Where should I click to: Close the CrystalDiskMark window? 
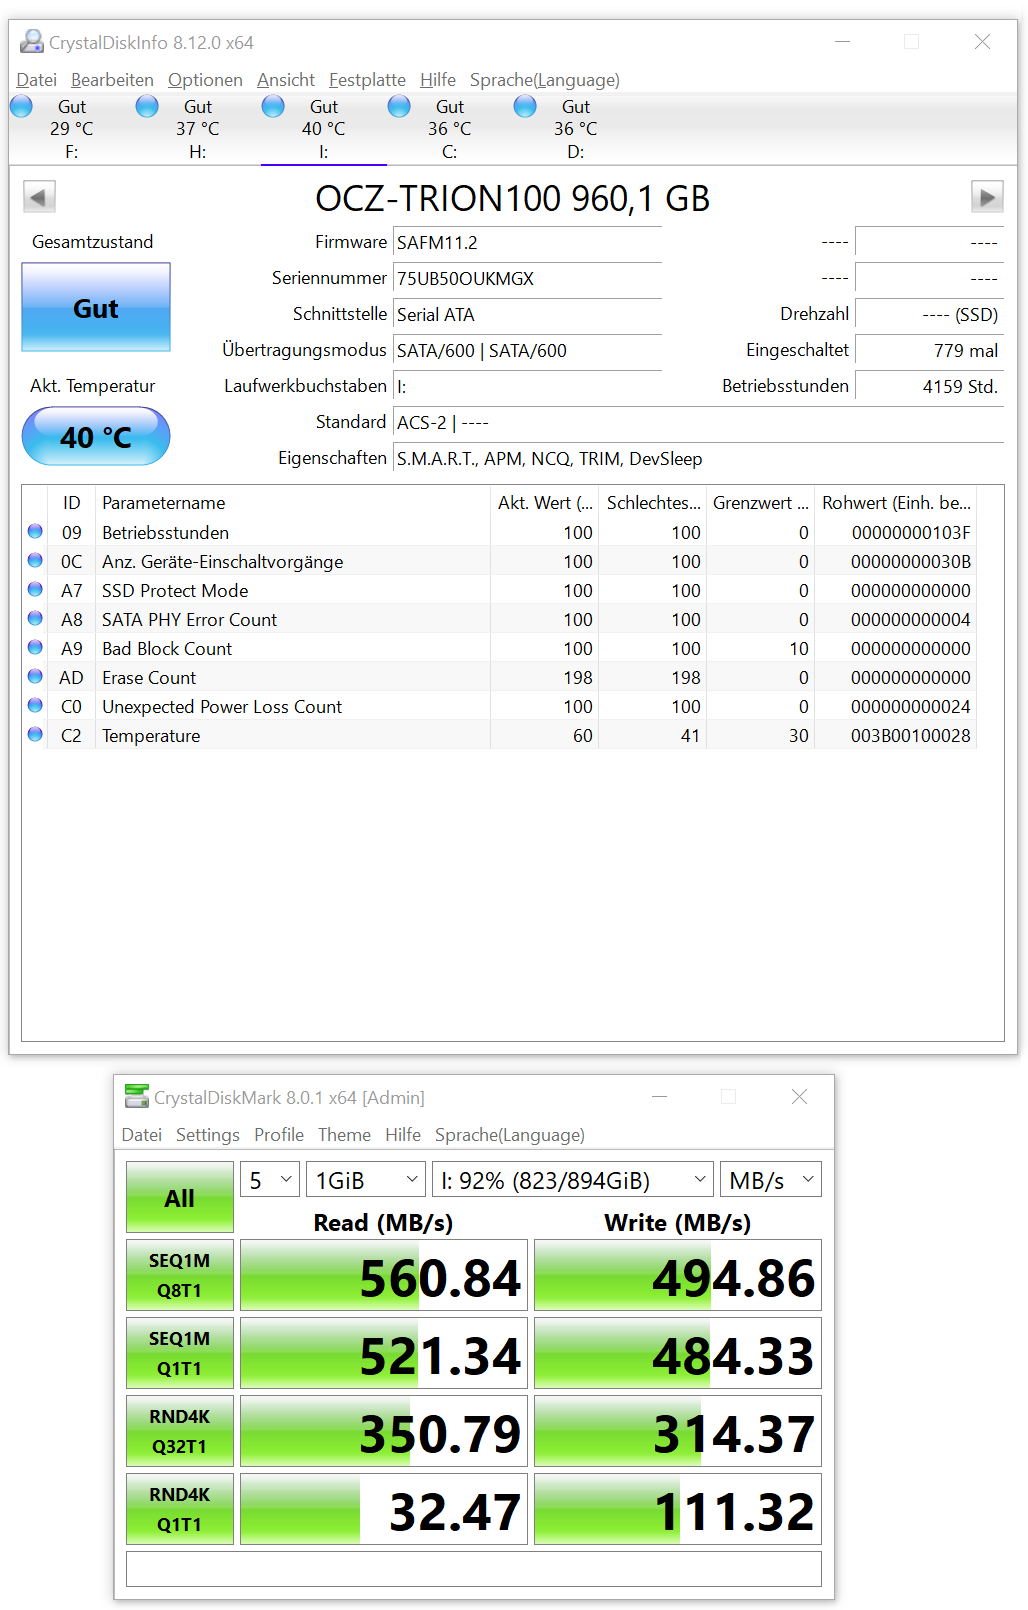point(799,1097)
